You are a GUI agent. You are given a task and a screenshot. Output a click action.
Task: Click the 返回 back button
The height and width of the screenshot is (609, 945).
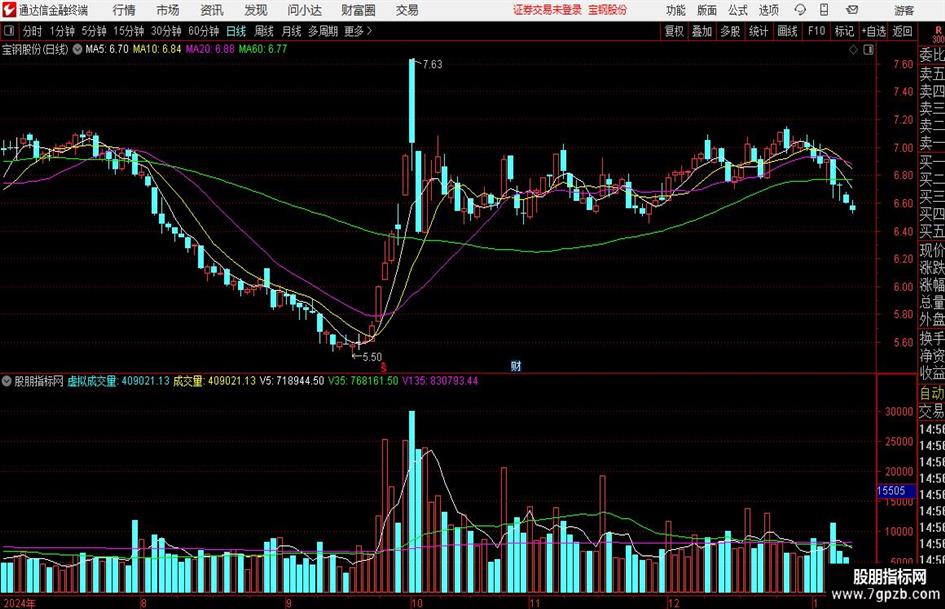click(x=902, y=31)
